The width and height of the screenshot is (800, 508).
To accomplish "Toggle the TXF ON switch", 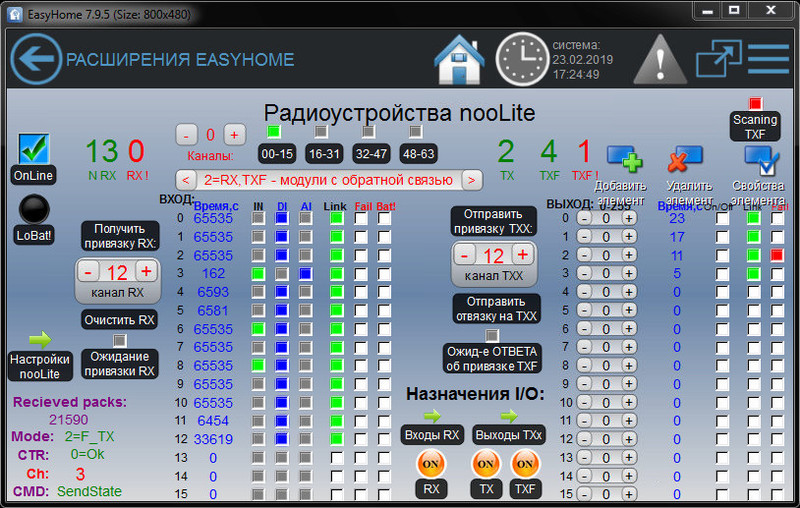I will (x=524, y=464).
